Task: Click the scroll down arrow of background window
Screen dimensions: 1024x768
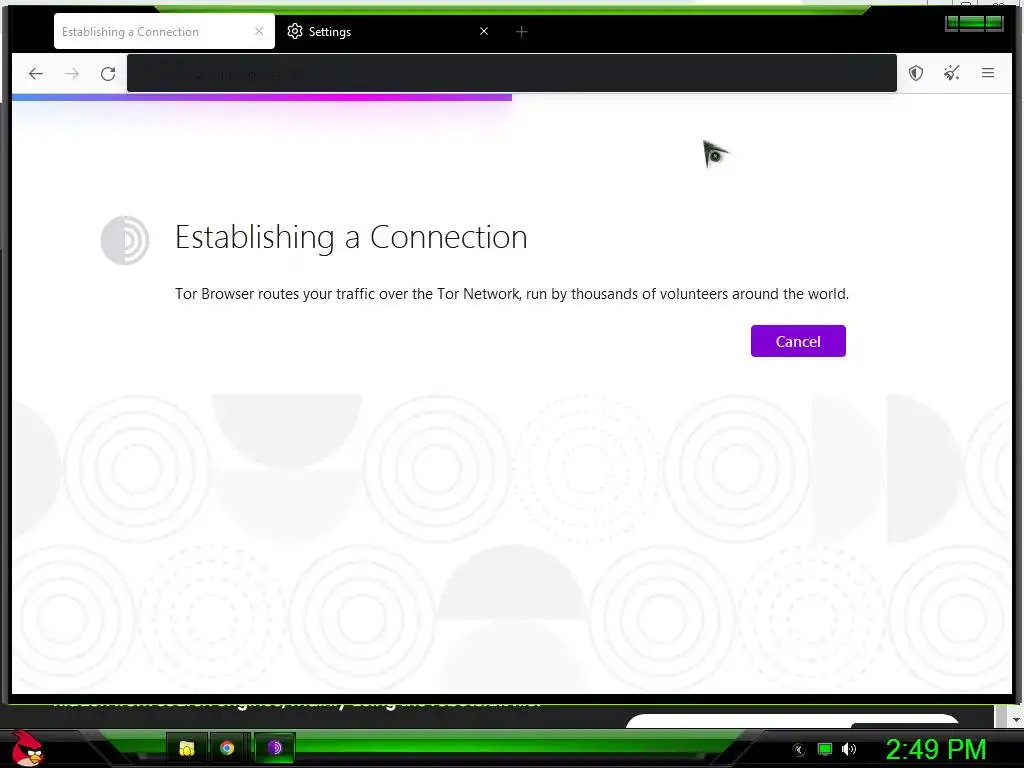Action: 1016,720
